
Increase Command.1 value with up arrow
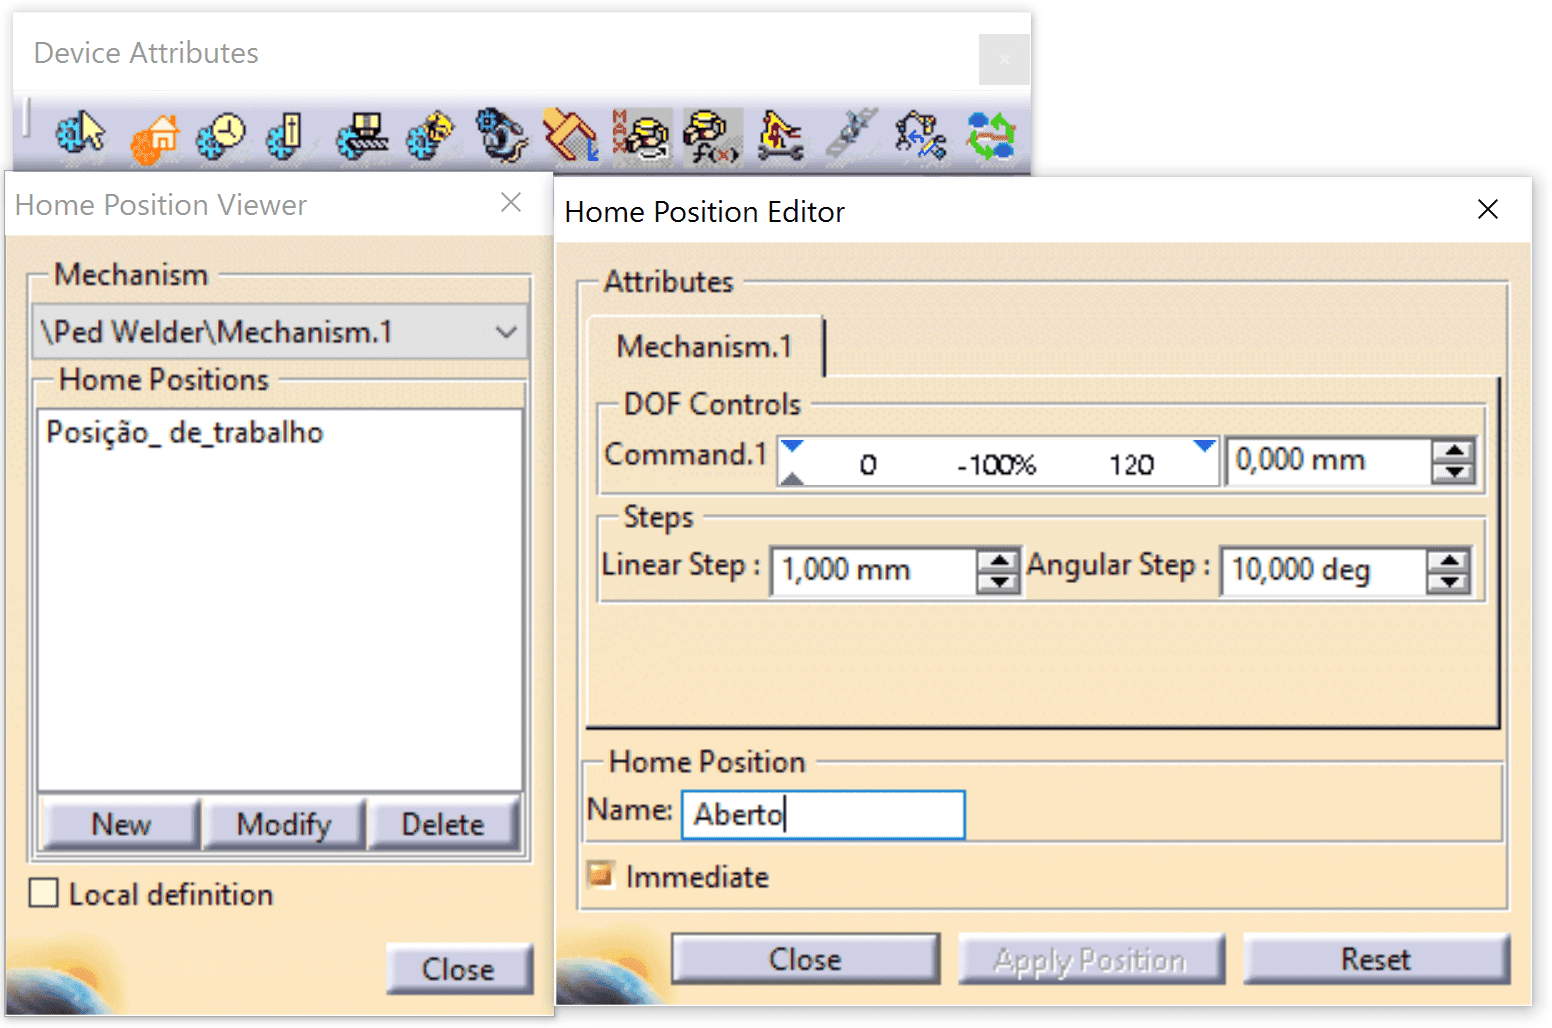(x=1453, y=451)
